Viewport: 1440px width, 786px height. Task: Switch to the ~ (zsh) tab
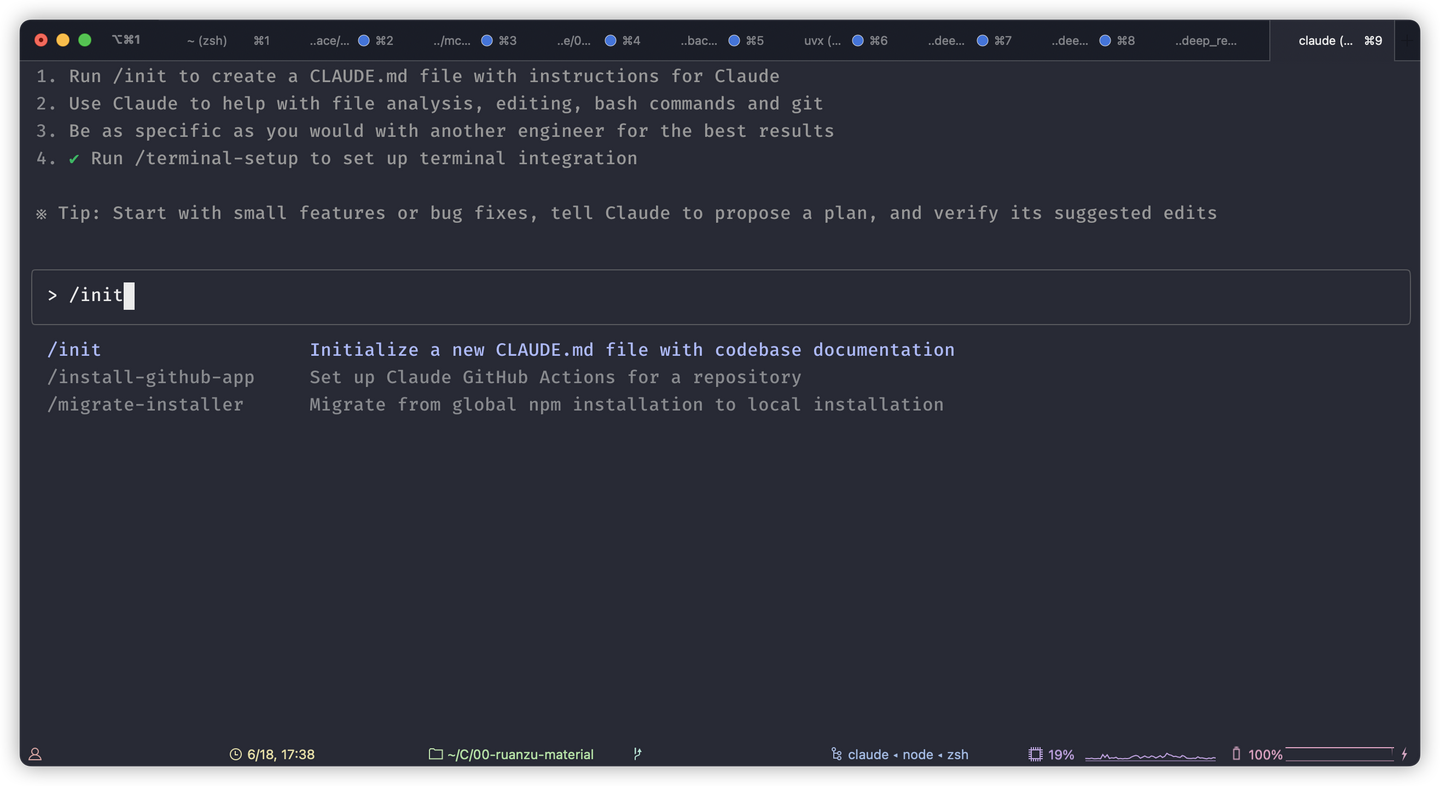(207, 41)
